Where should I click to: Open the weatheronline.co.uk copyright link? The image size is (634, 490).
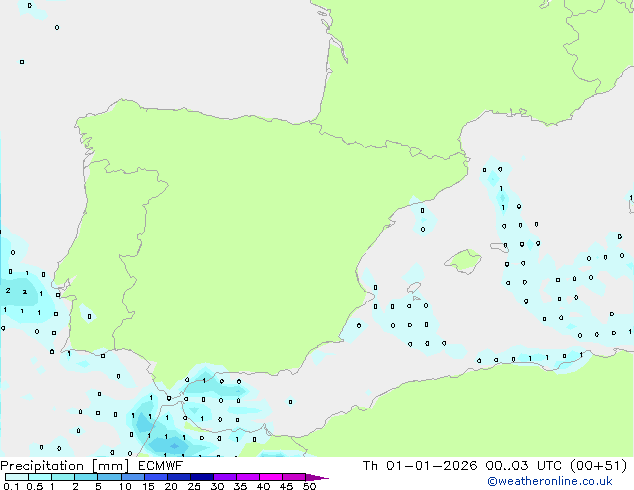pos(550,481)
